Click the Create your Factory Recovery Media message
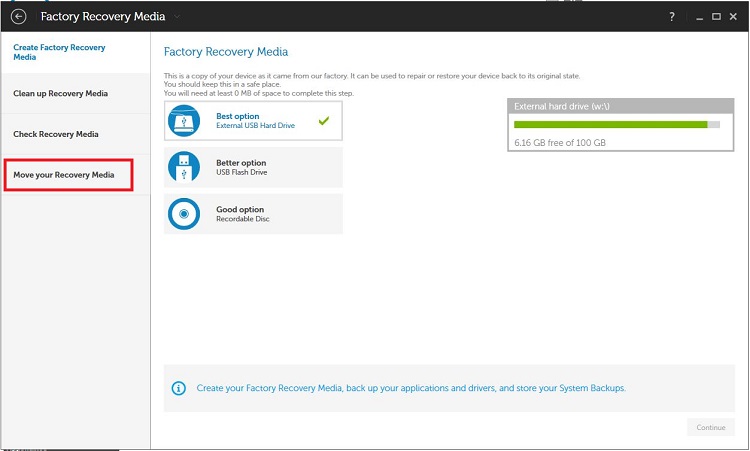The width and height of the screenshot is (750, 451). 411,388
